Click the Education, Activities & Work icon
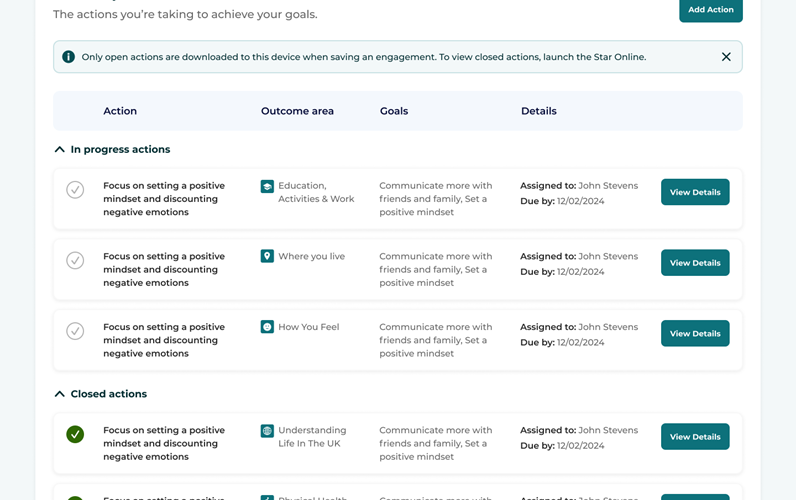The height and width of the screenshot is (500, 796). (x=267, y=186)
